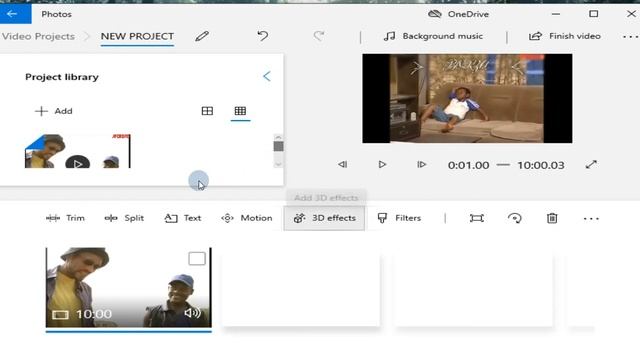Open the Trim tool
This screenshot has height=360, width=640.
[65, 218]
